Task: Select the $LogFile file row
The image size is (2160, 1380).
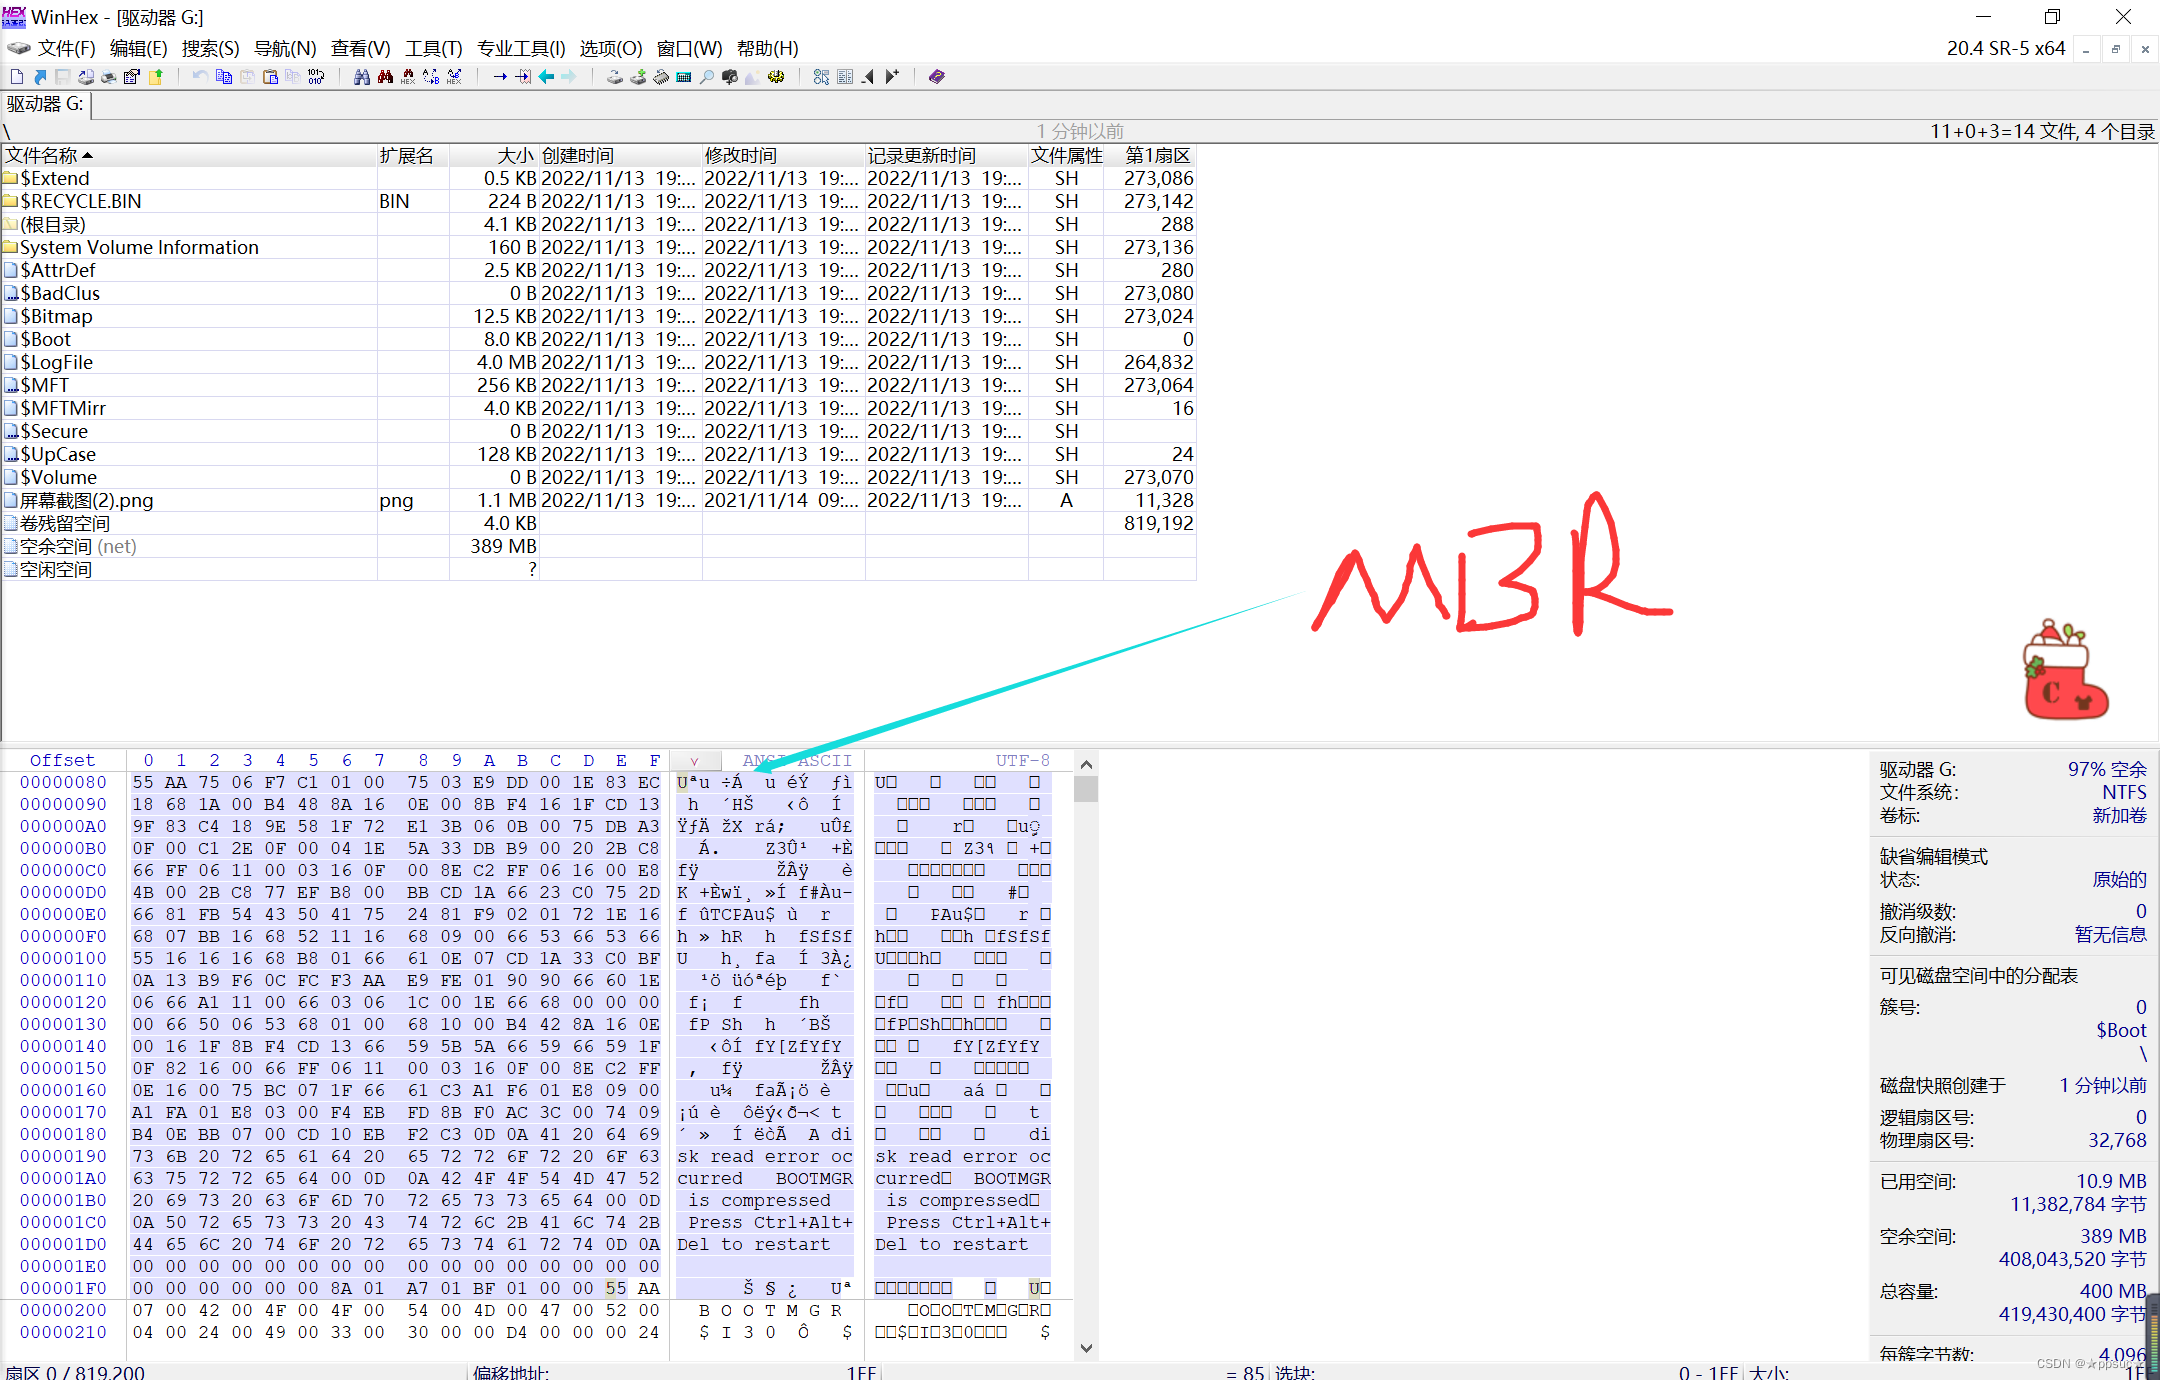Action: [x=598, y=363]
